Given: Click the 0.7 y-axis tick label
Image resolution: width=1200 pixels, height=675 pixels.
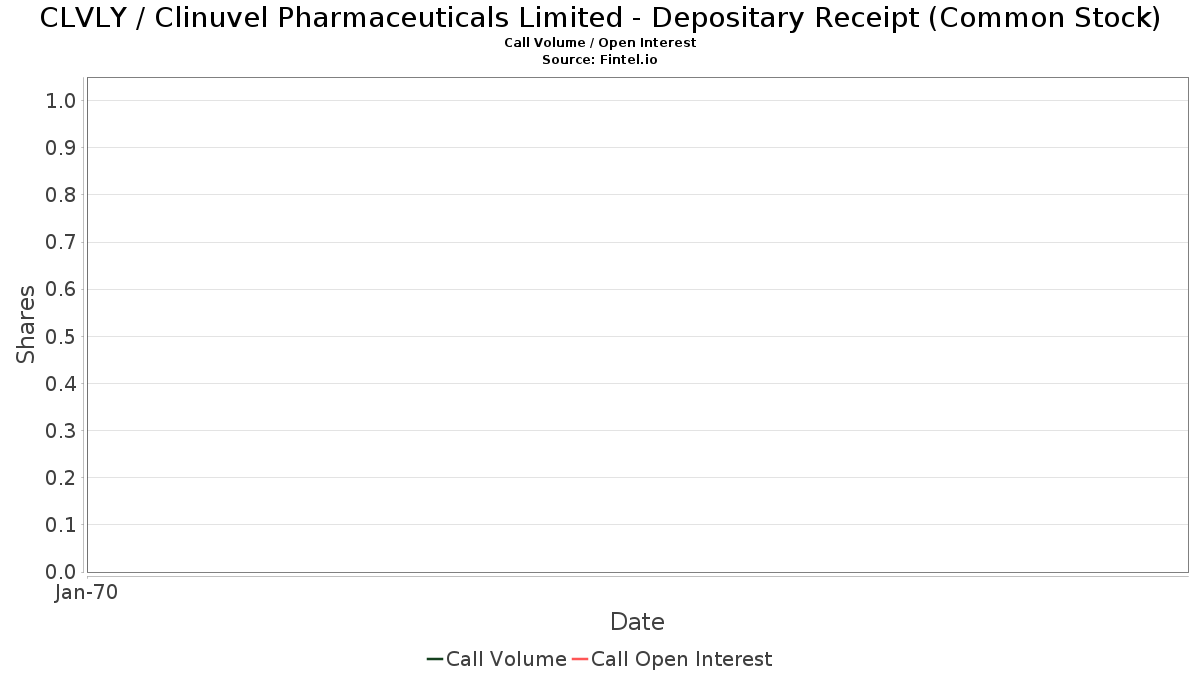Looking at the screenshot, I should [x=61, y=242].
